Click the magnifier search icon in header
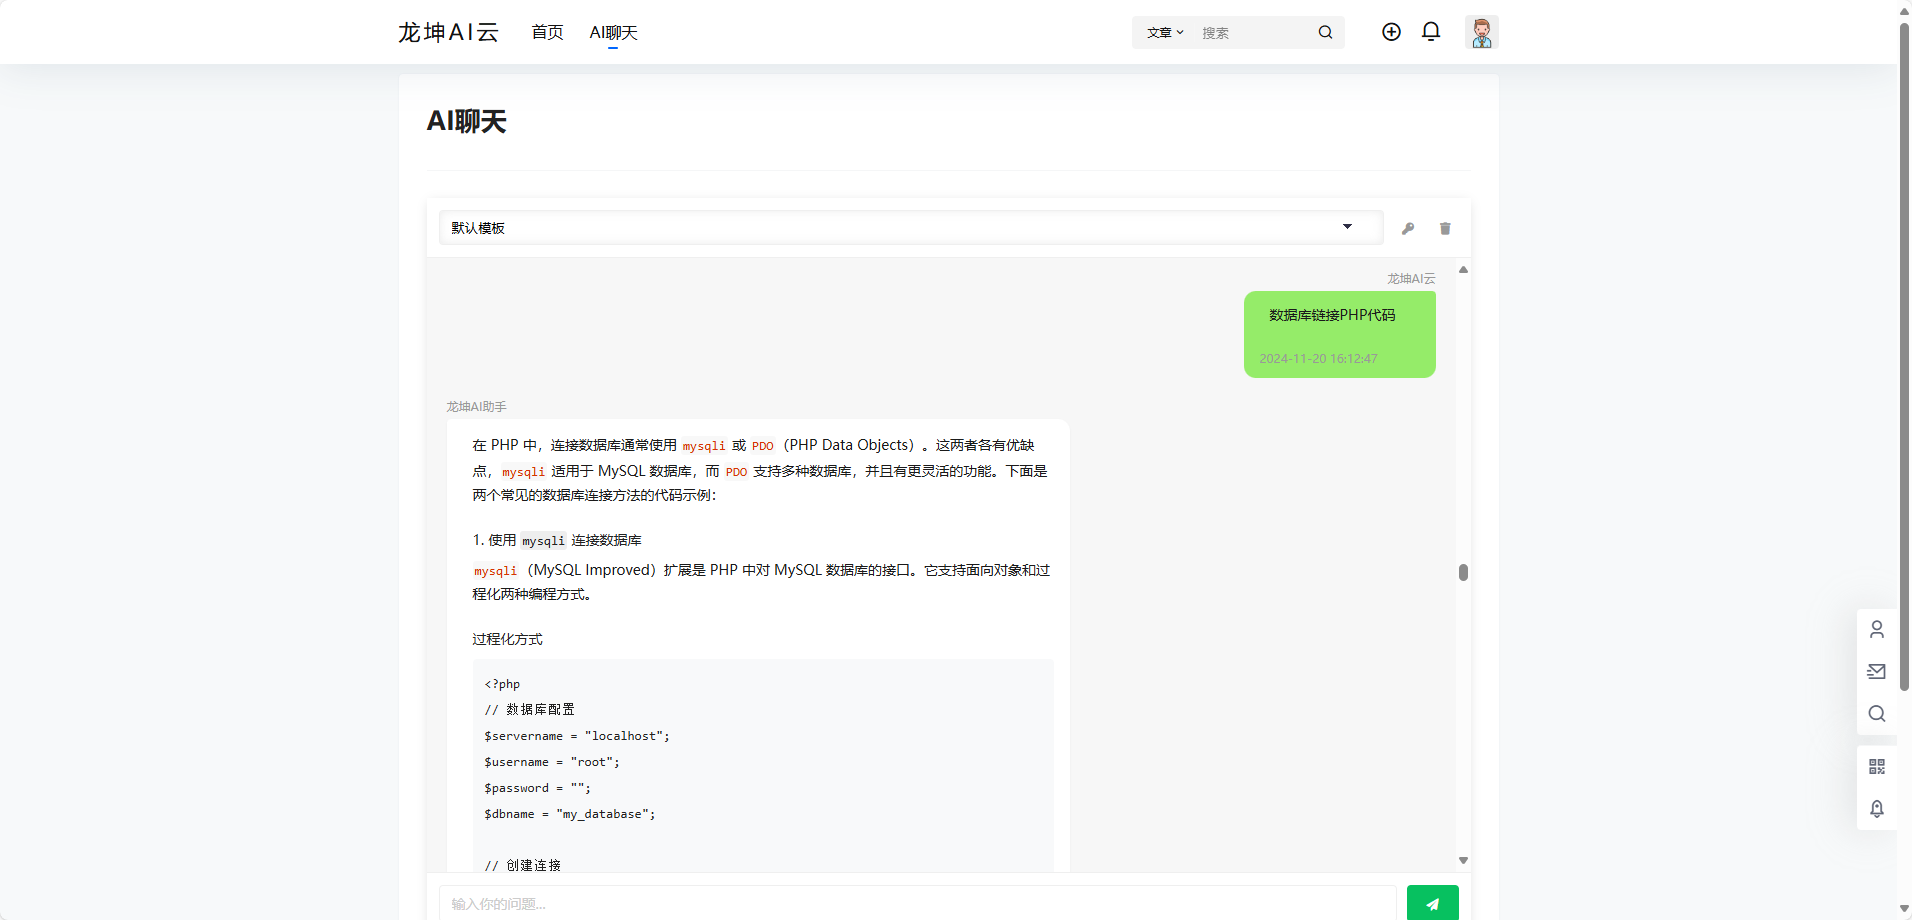The width and height of the screenshot is (1912, 920). (x=1325, y=32)
